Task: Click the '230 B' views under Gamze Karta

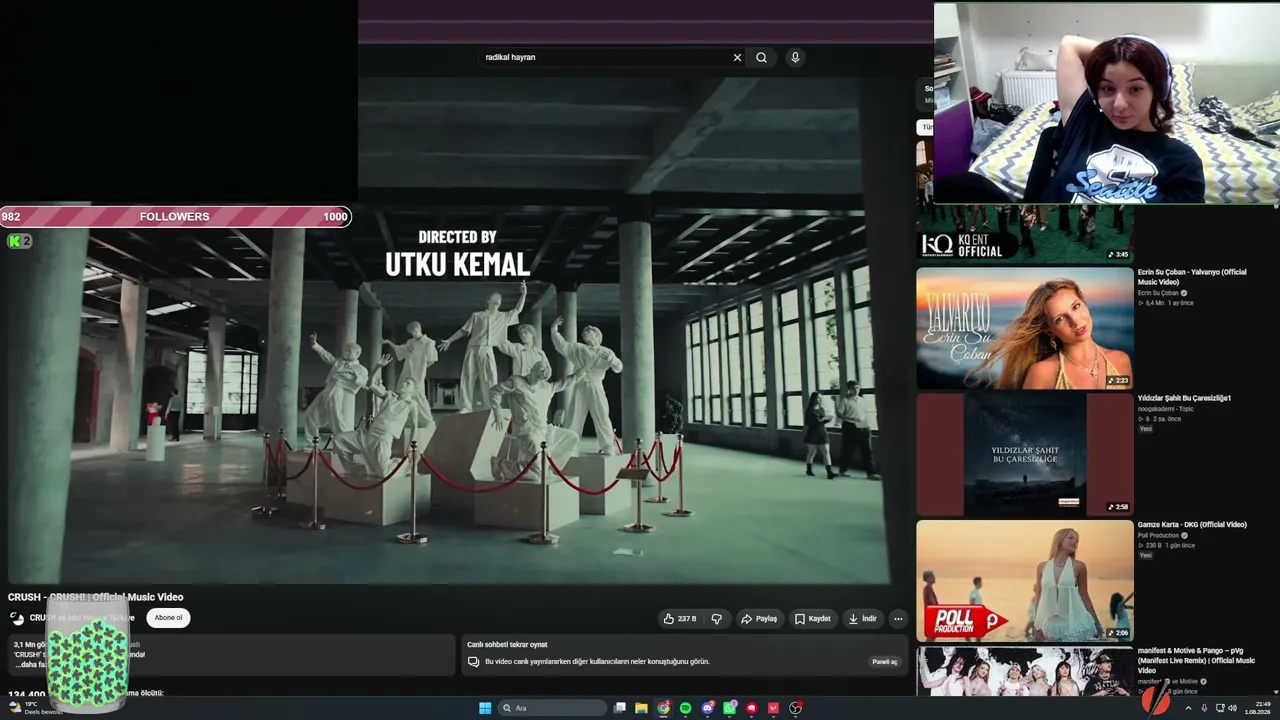Action: pyautogui.click(x=1154, y=546)
